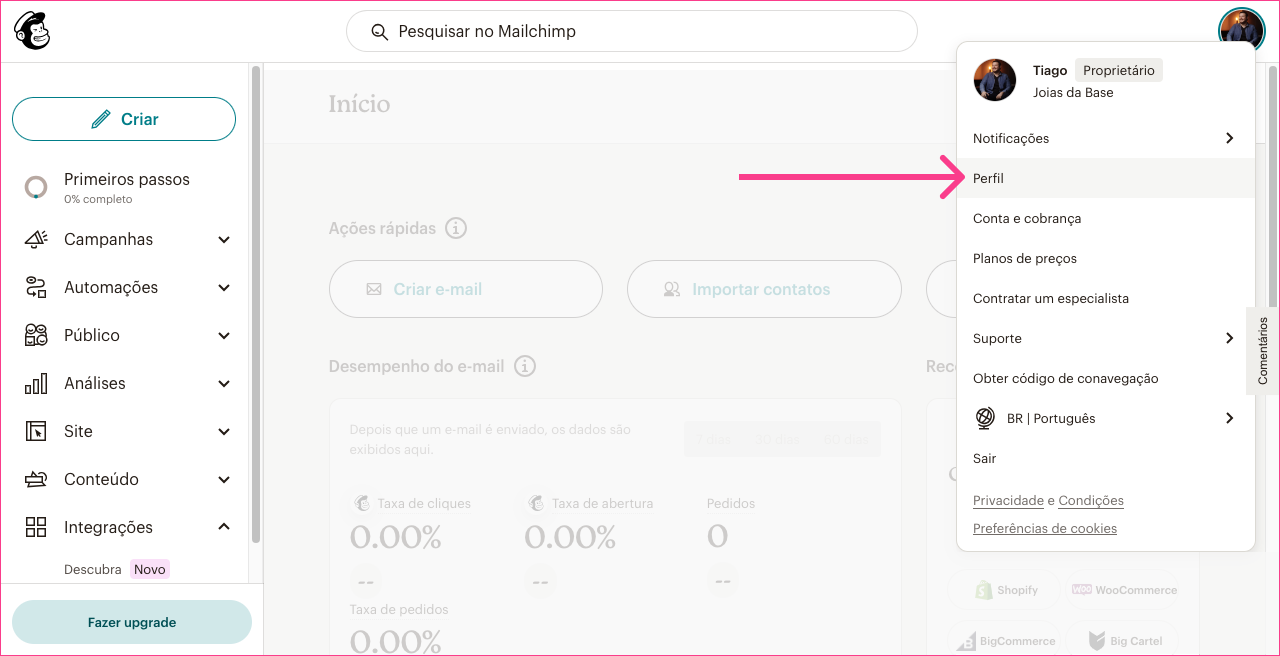Click the Análises bar chart icon
The height and width of the screenshot is (656, 1280).
pyautogui.click(x=36, y=384)
